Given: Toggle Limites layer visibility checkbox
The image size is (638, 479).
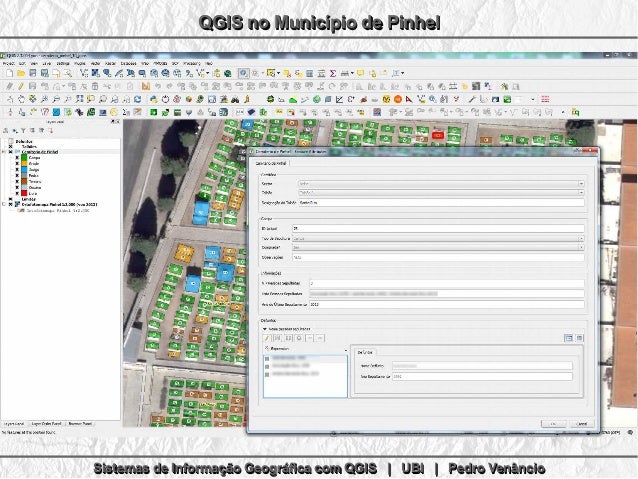Looking at the screenshot, I should (x=11, y=199).
